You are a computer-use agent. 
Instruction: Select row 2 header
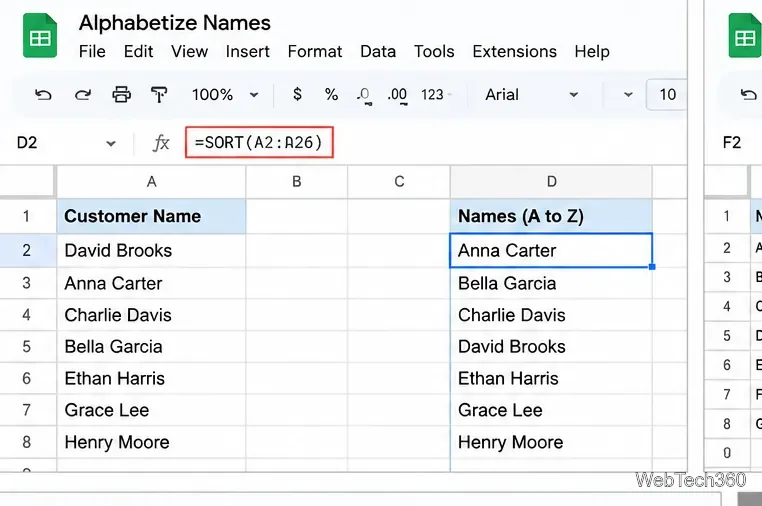tap(27, 250)
